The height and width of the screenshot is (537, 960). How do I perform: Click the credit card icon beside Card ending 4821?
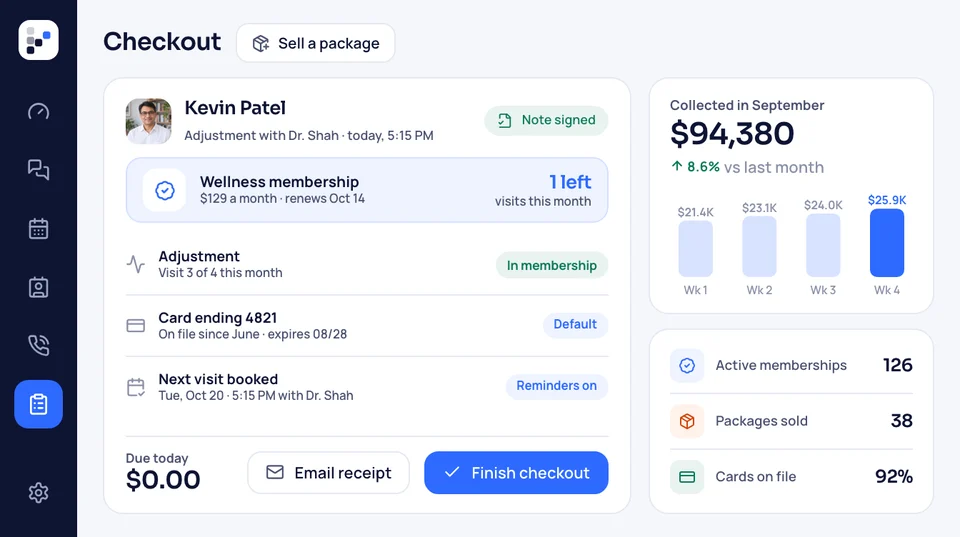(x=136, y=326)
